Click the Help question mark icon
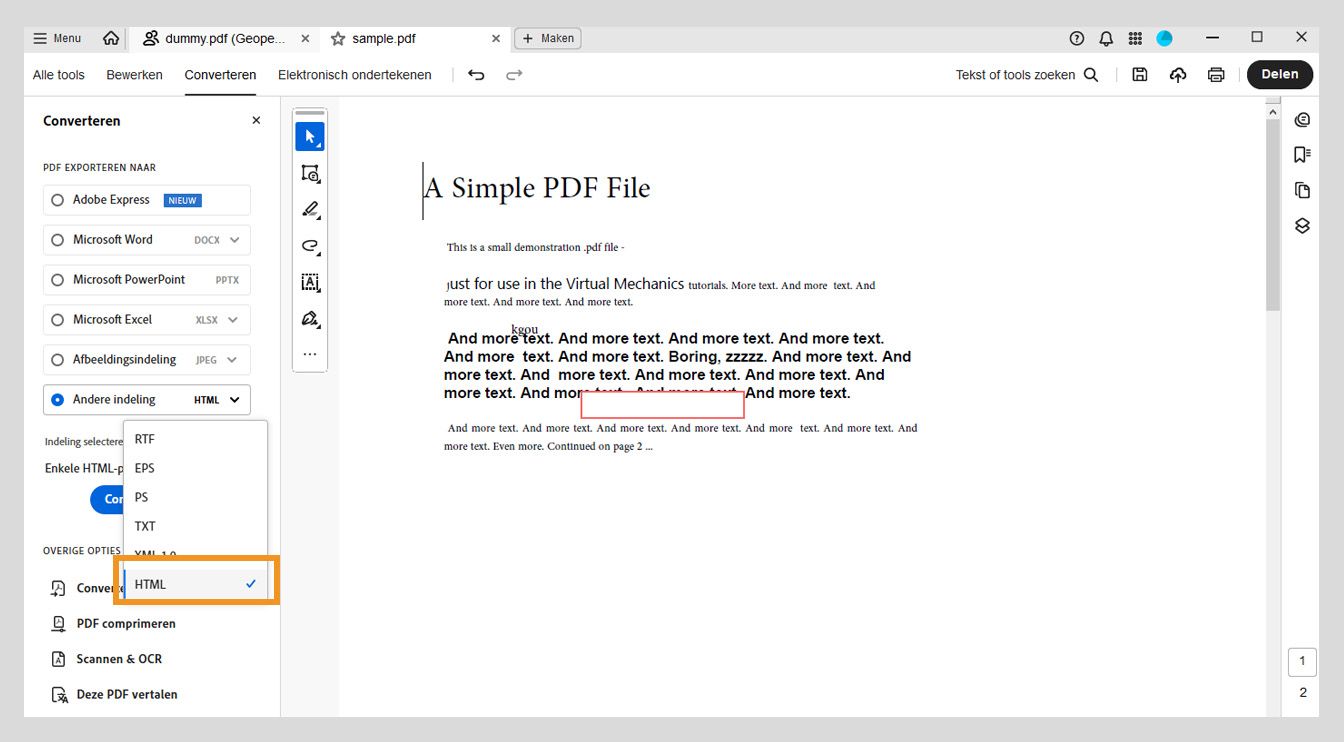1344x742 pixels. coord(1077,38)
